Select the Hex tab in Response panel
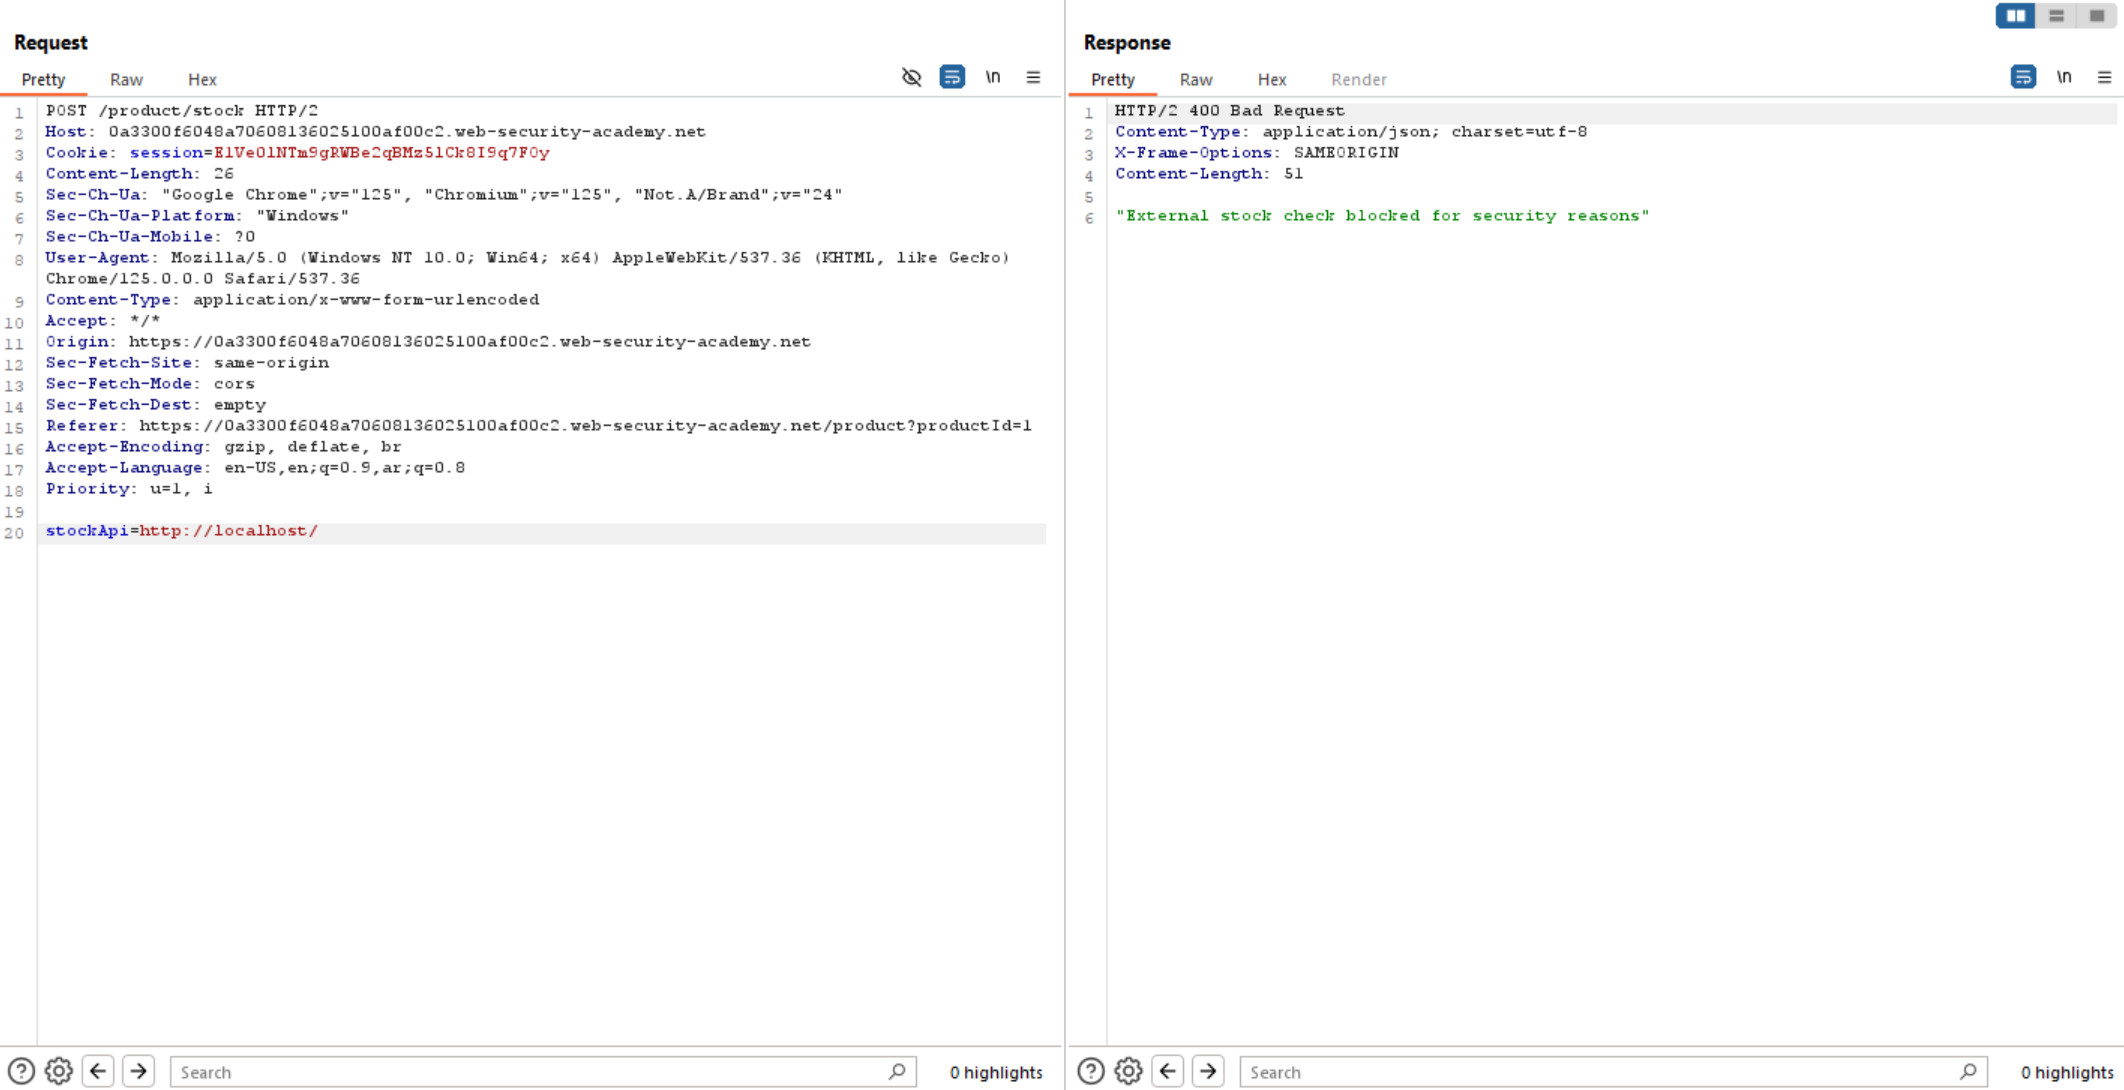The image size is (2124, 1090). (x=1271, y=79)
